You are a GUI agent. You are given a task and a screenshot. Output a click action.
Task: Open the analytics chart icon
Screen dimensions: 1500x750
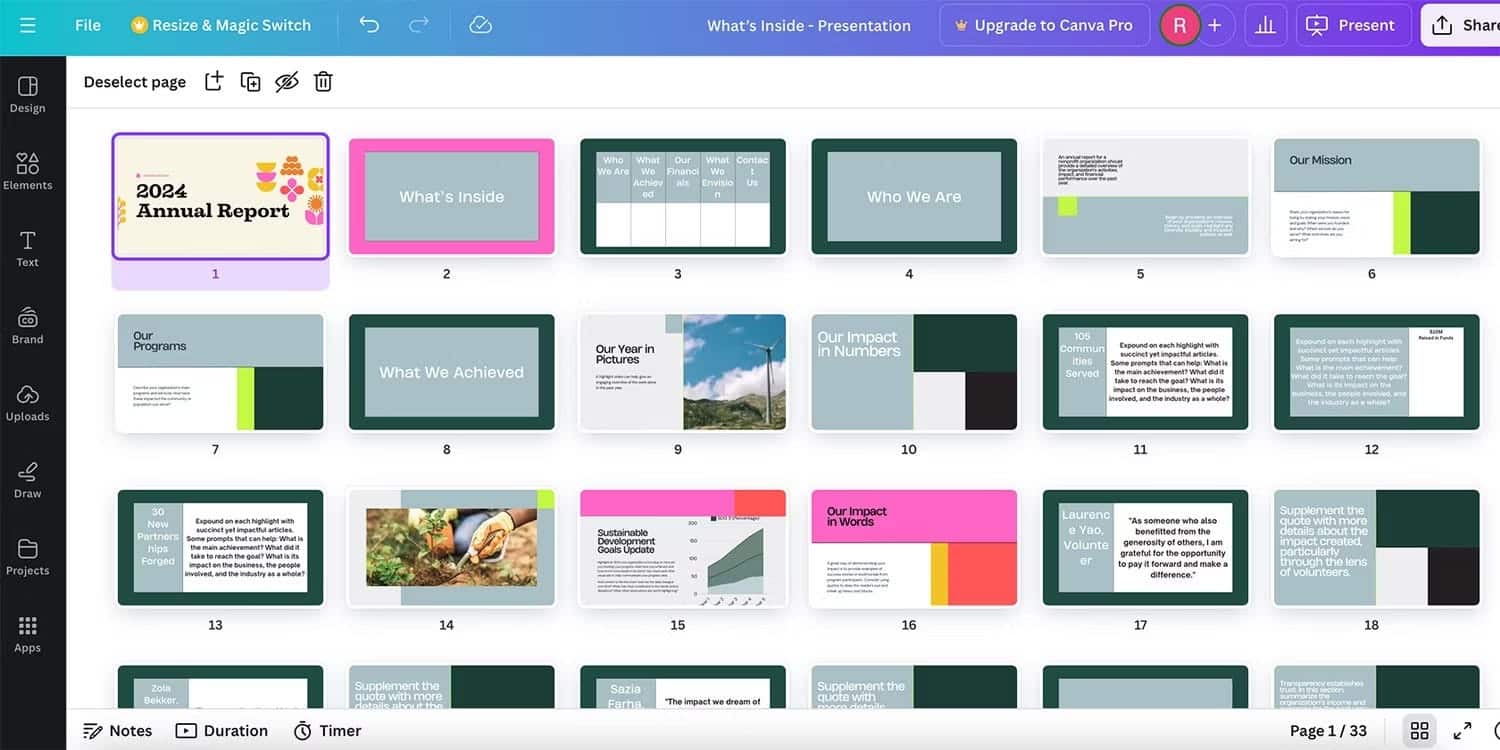tap(1265, 25)
